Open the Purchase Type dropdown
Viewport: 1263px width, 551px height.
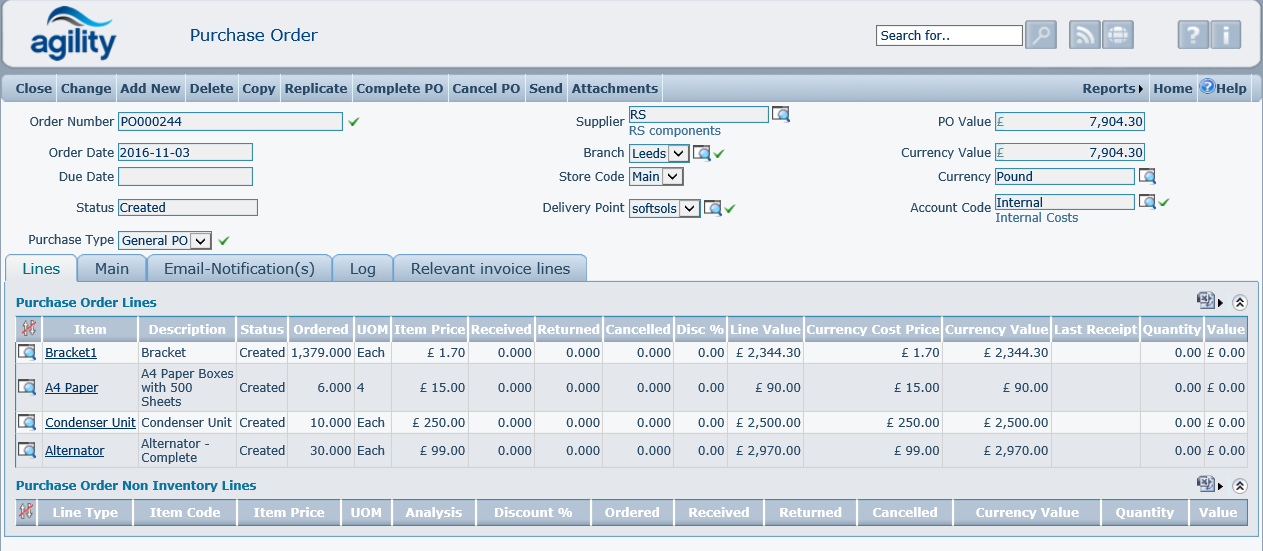point(165,241)
